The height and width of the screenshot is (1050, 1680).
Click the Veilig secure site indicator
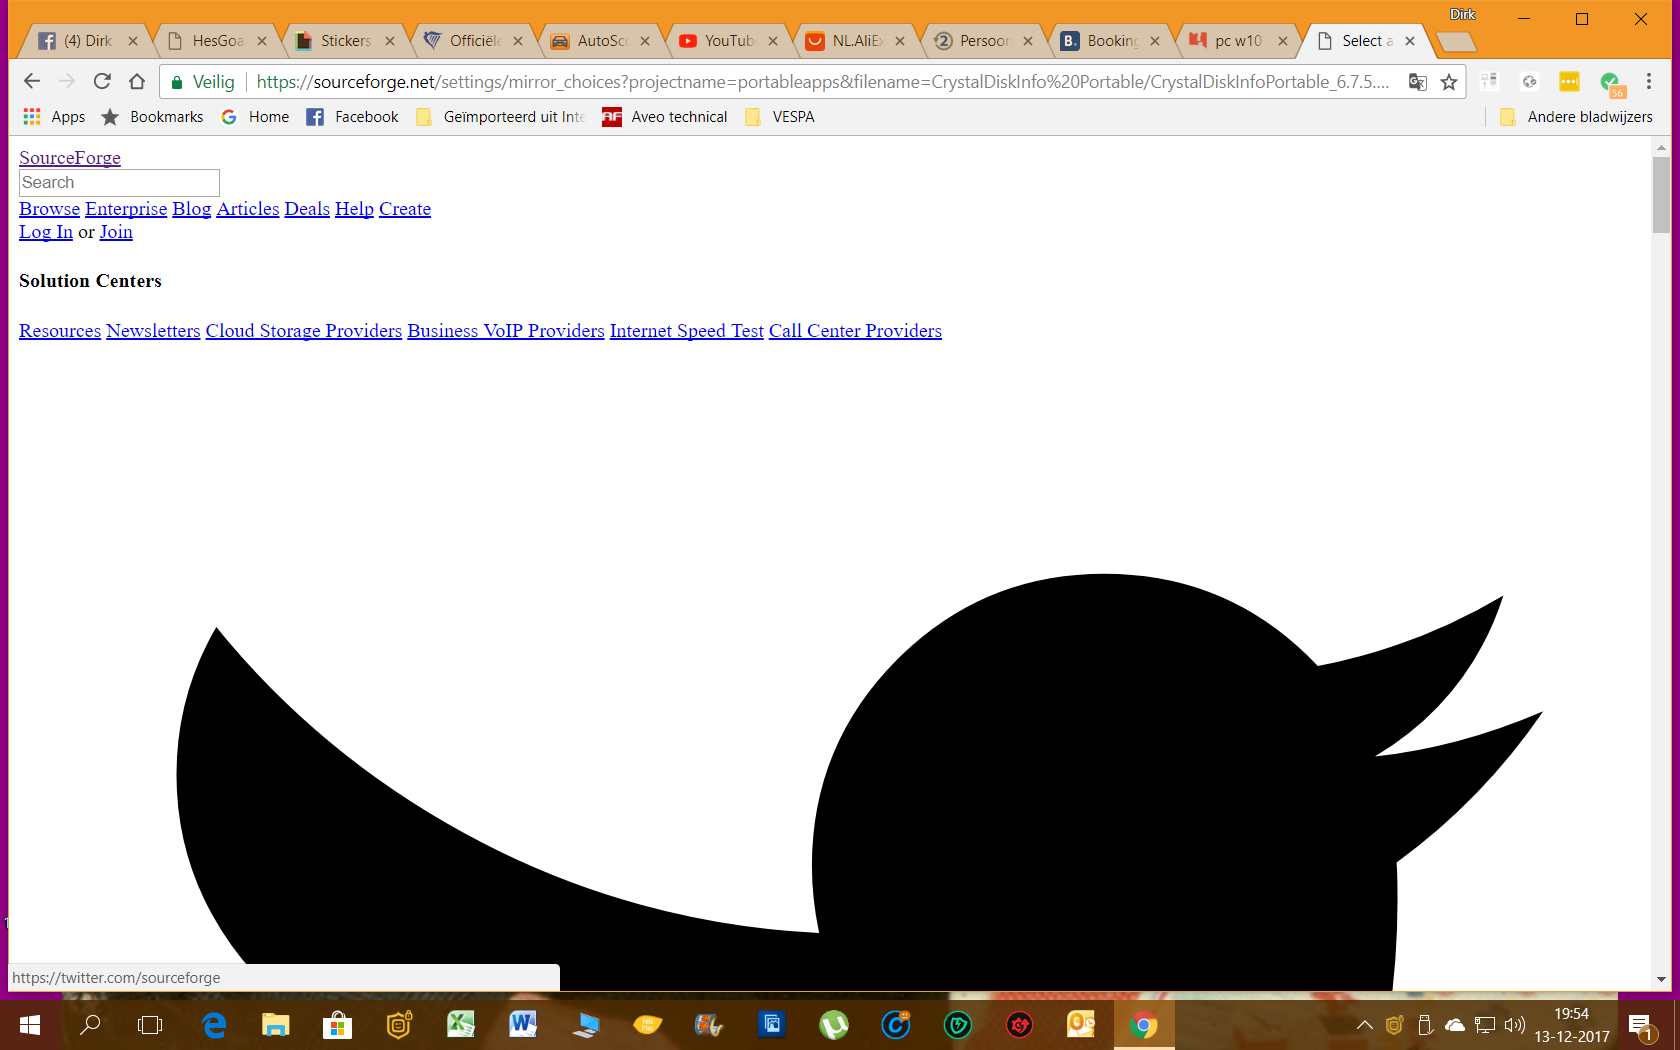point(203,82)
